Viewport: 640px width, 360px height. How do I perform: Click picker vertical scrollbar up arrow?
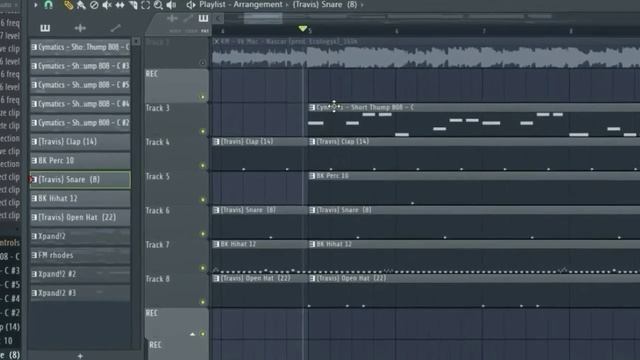(x=136, y=42)
